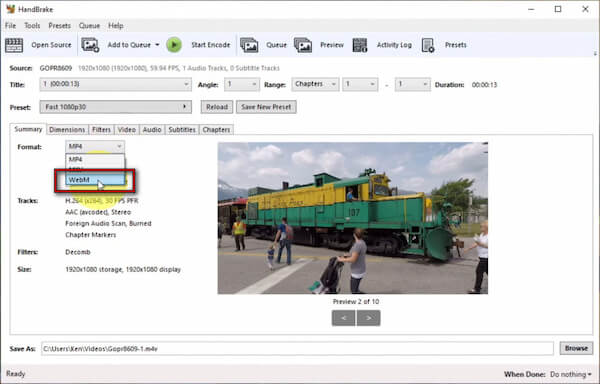Click Presets toolbar label
The image size is (600, 384).
[x=455, y=45]
